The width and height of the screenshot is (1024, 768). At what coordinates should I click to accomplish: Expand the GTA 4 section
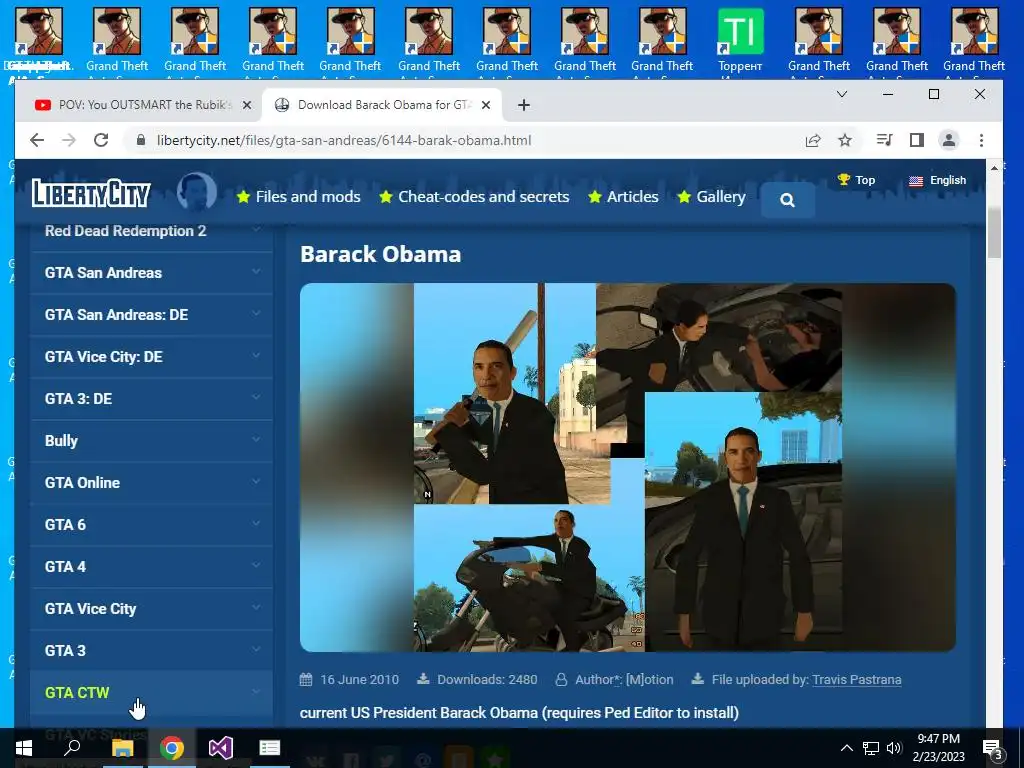tap(152, 566)
